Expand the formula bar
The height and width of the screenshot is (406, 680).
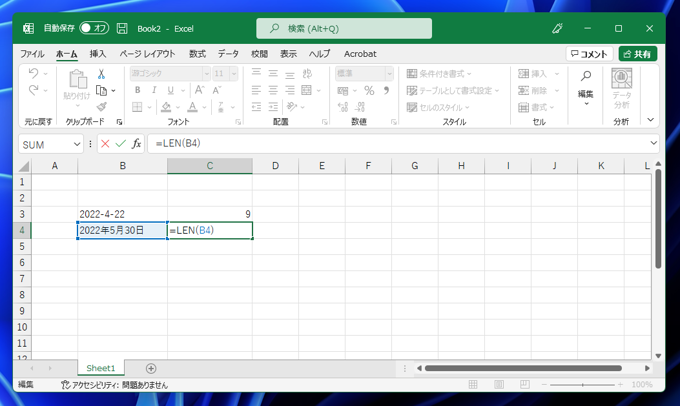pos(653,143)
